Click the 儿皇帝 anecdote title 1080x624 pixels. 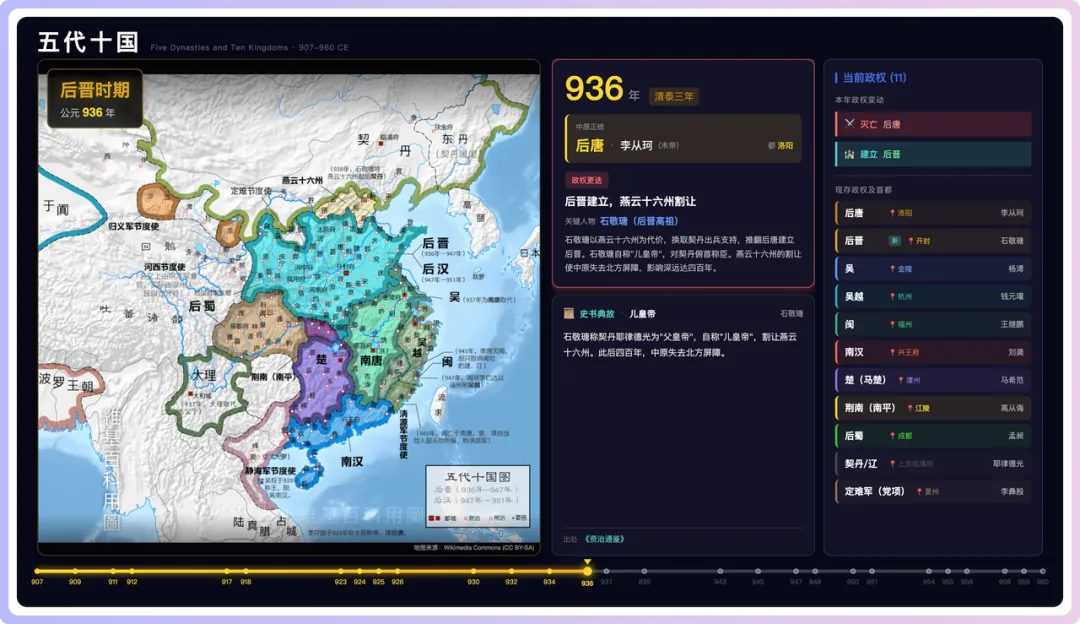pyautogui.click(x=642, y=313)
